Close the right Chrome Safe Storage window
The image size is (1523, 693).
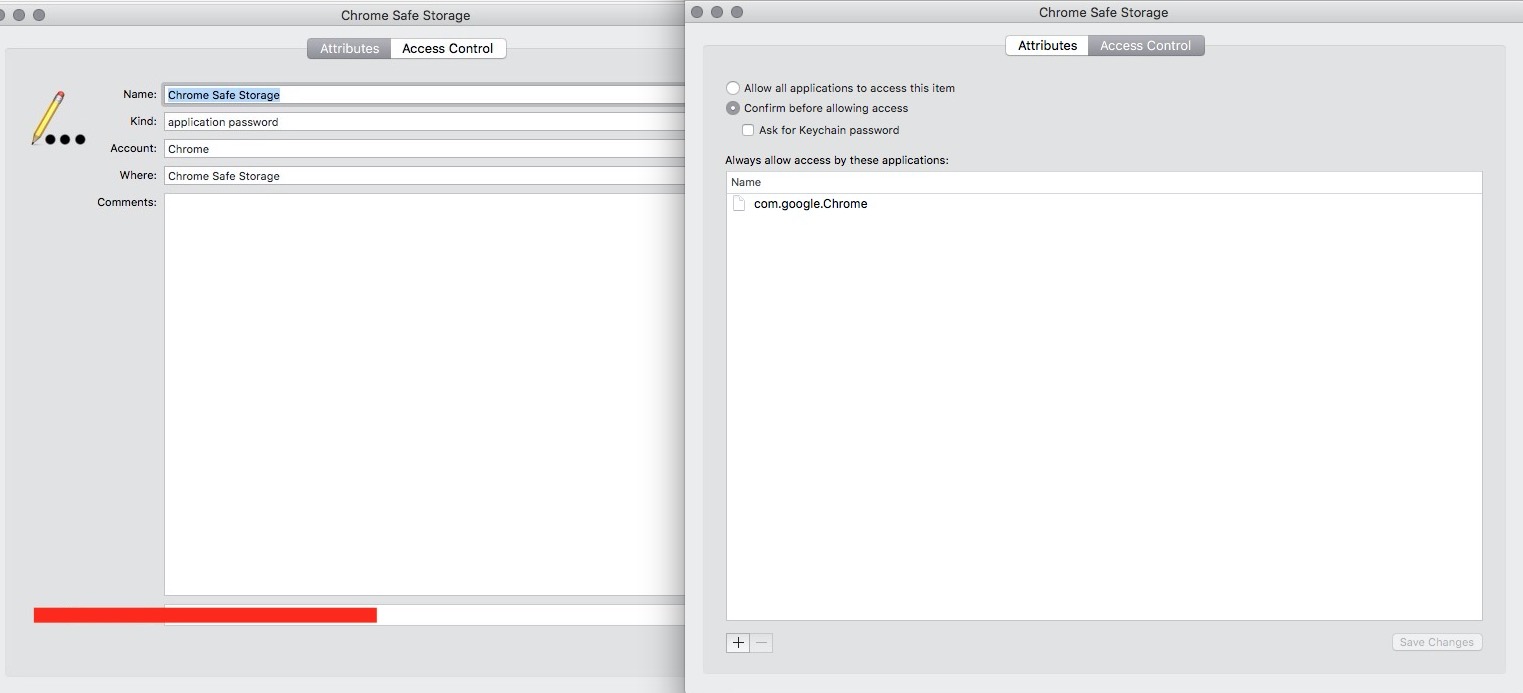[697, 12]
